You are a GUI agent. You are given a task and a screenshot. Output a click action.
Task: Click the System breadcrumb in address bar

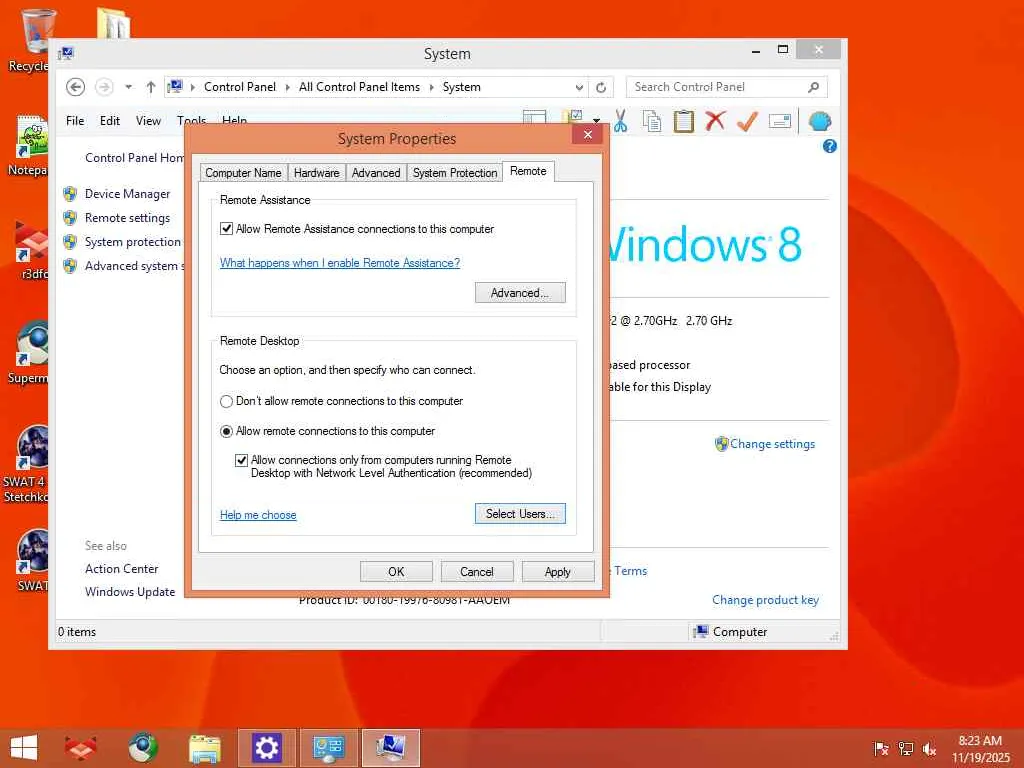coord(461,87)
